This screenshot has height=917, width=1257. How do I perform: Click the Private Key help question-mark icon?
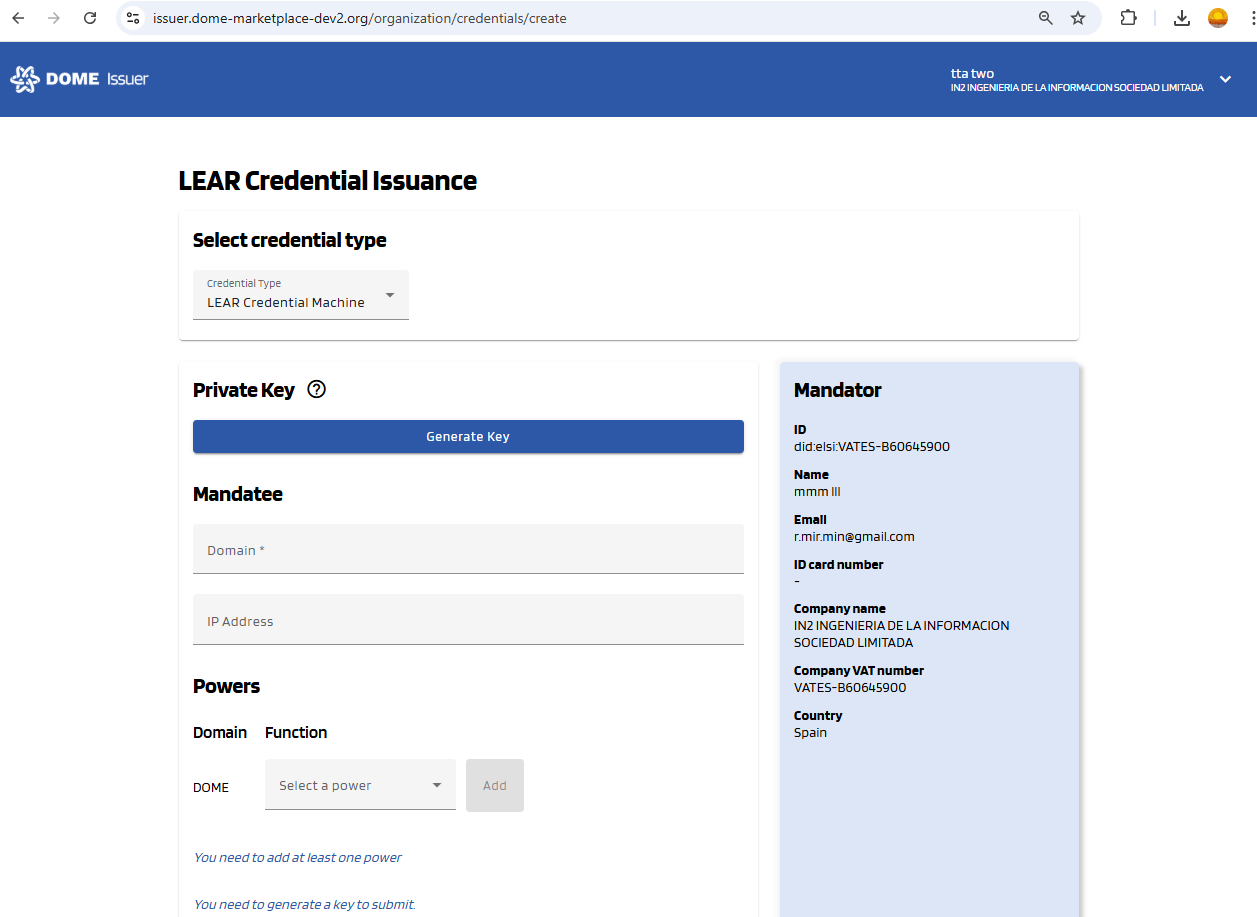(x=317, y=390)
